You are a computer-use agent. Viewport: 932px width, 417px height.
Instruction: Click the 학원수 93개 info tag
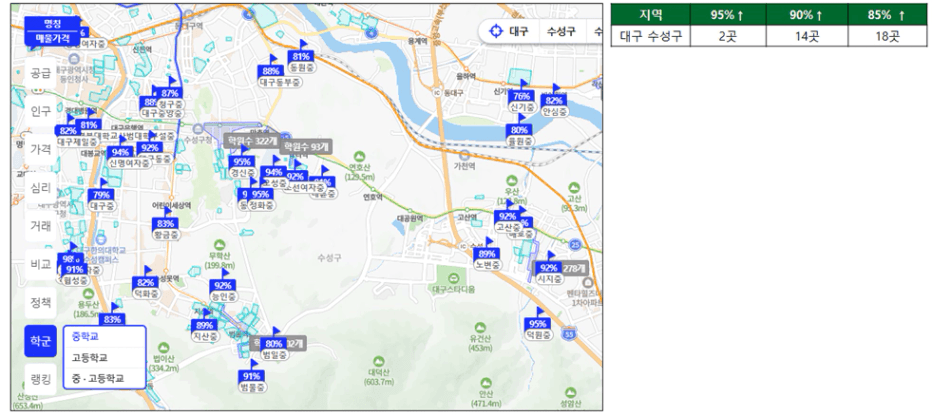point(306,146)
